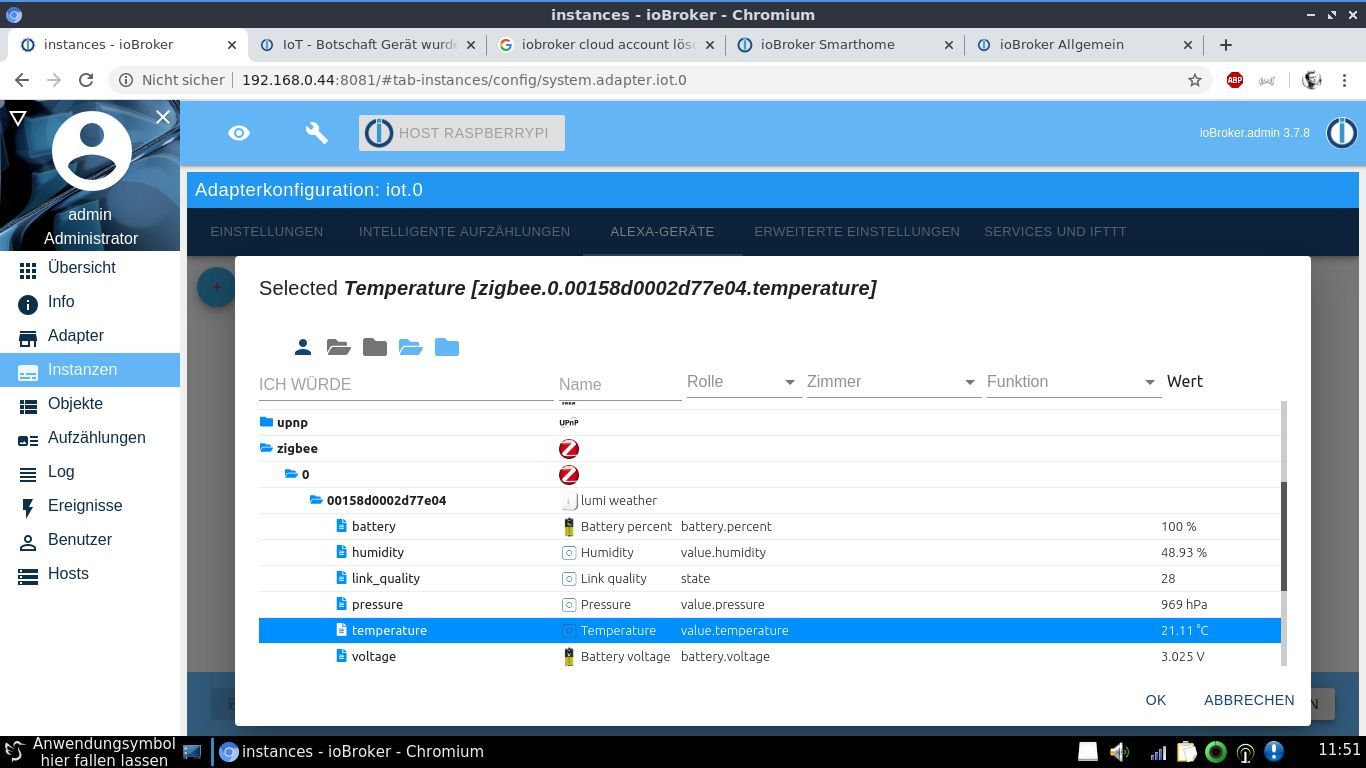Open Hosts in the sidebar
1366x768 pixels.
pyautogui.click(x=90, y=574)
